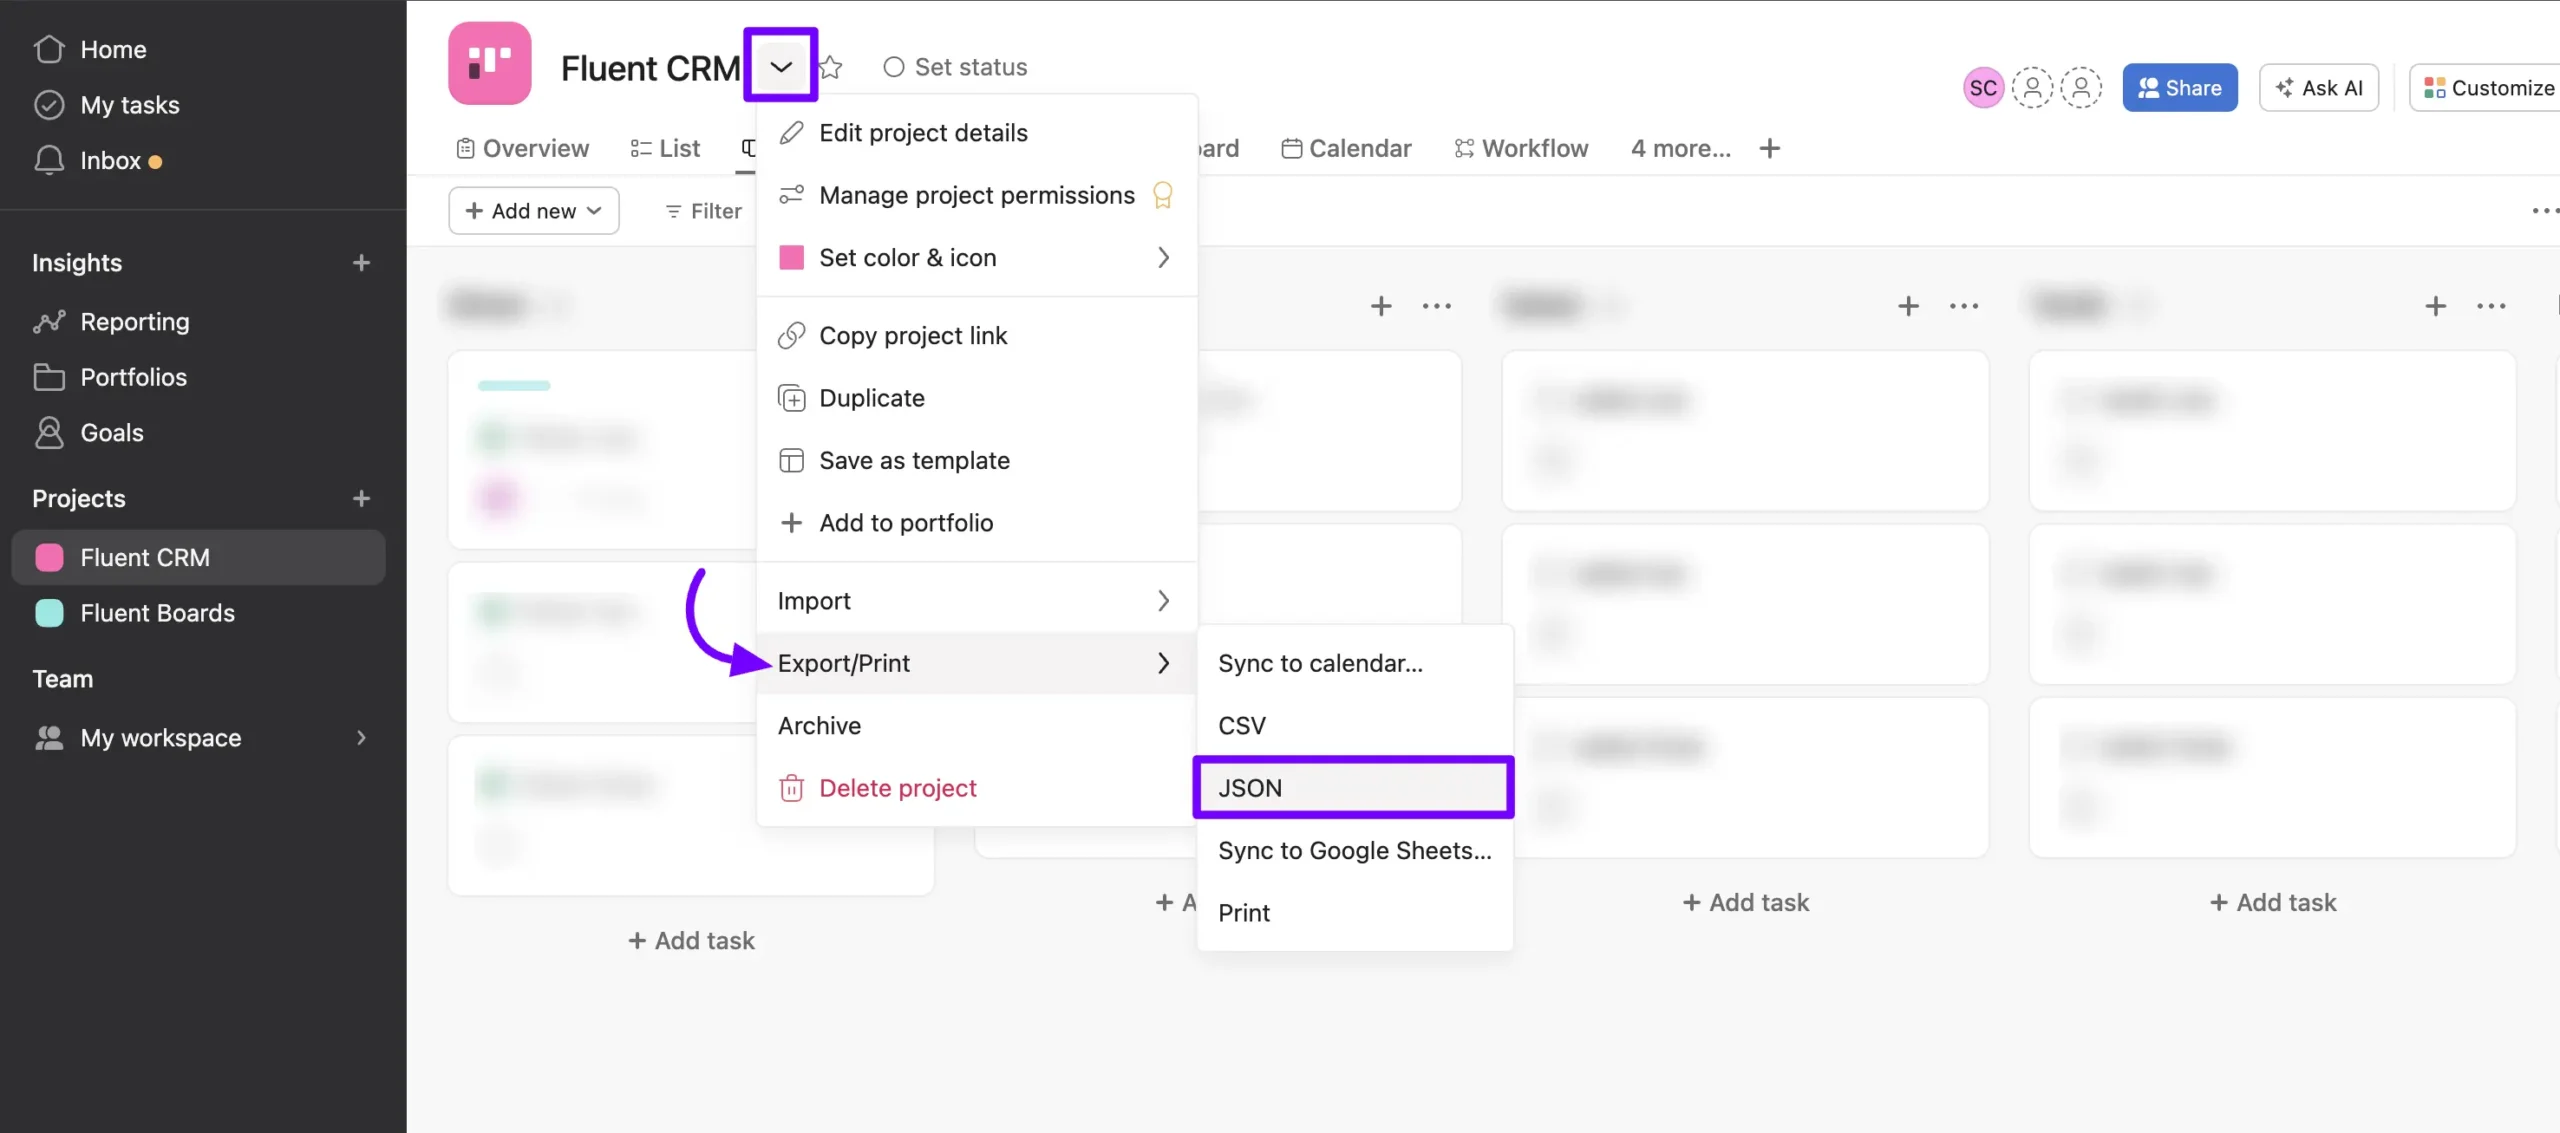
Task: Select the Calendar tab
Action: point(1360,147)
